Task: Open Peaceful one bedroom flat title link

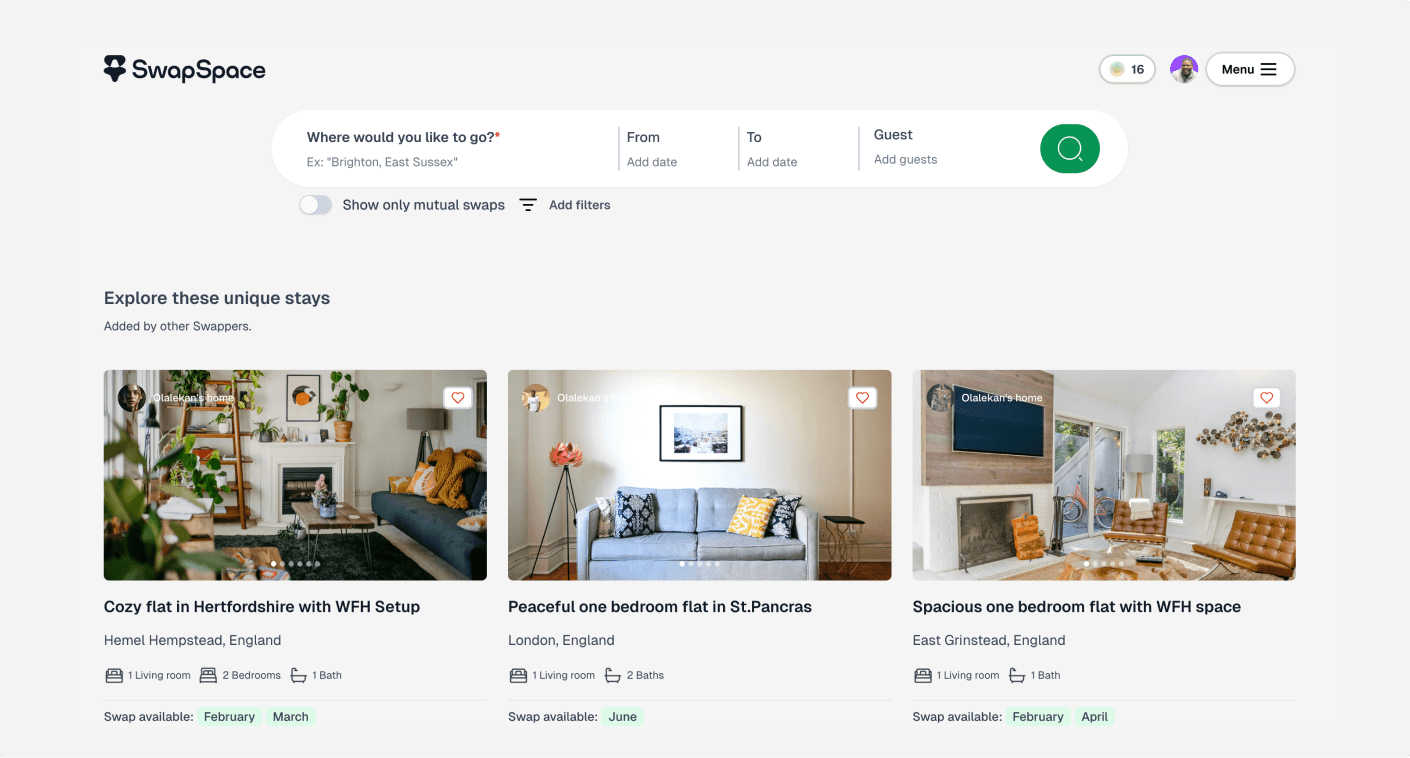Action: point(660,607)
